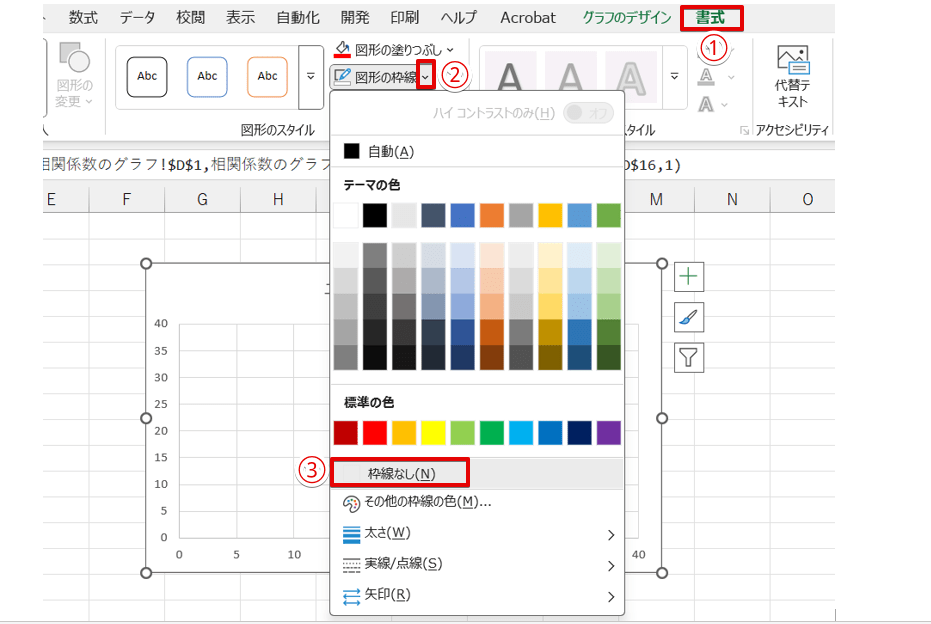The width and height of the screenshot is (931, 624).
Task: Open the chart elements plus icon
Action: pyautogui.click(x=688, y=277)
